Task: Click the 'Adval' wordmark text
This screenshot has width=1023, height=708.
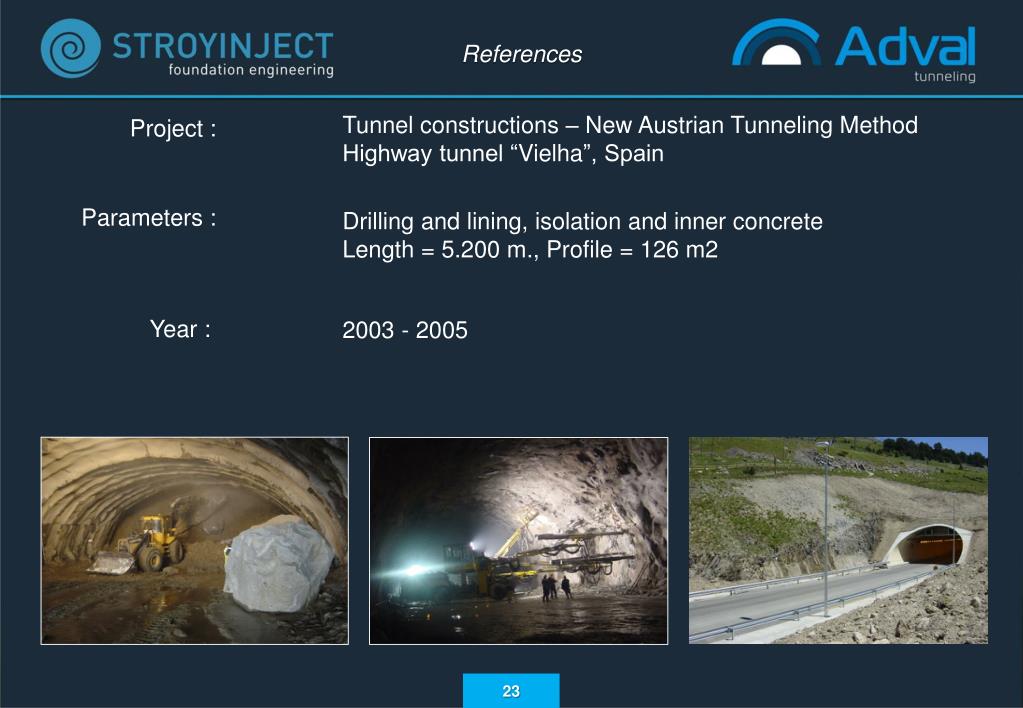Action: point(906,47)
